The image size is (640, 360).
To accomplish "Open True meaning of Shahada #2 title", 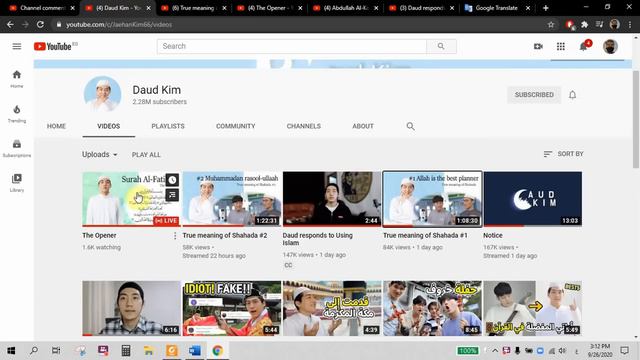I will click(x=225, y=236).
